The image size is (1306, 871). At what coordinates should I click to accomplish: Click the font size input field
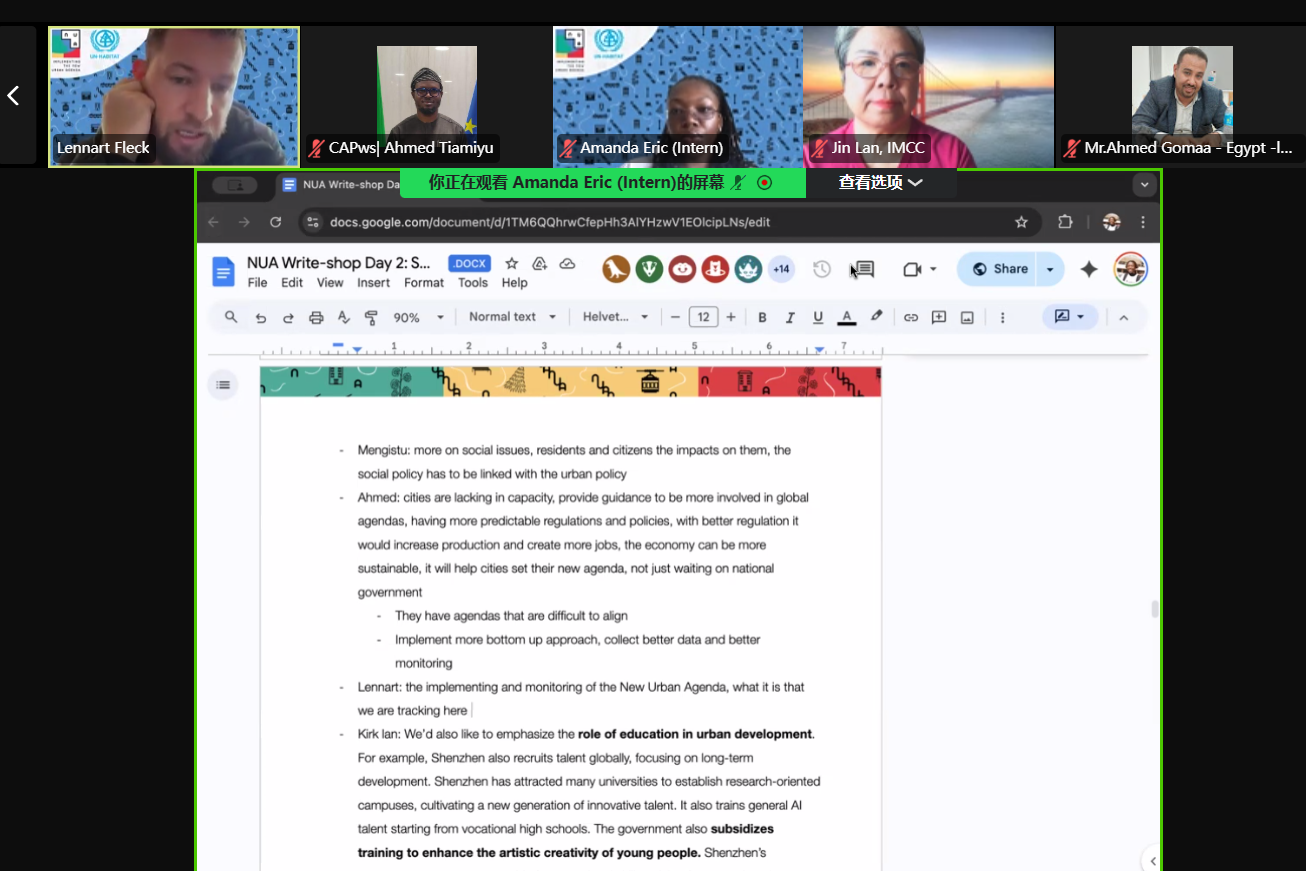click(x=703, y=317)
